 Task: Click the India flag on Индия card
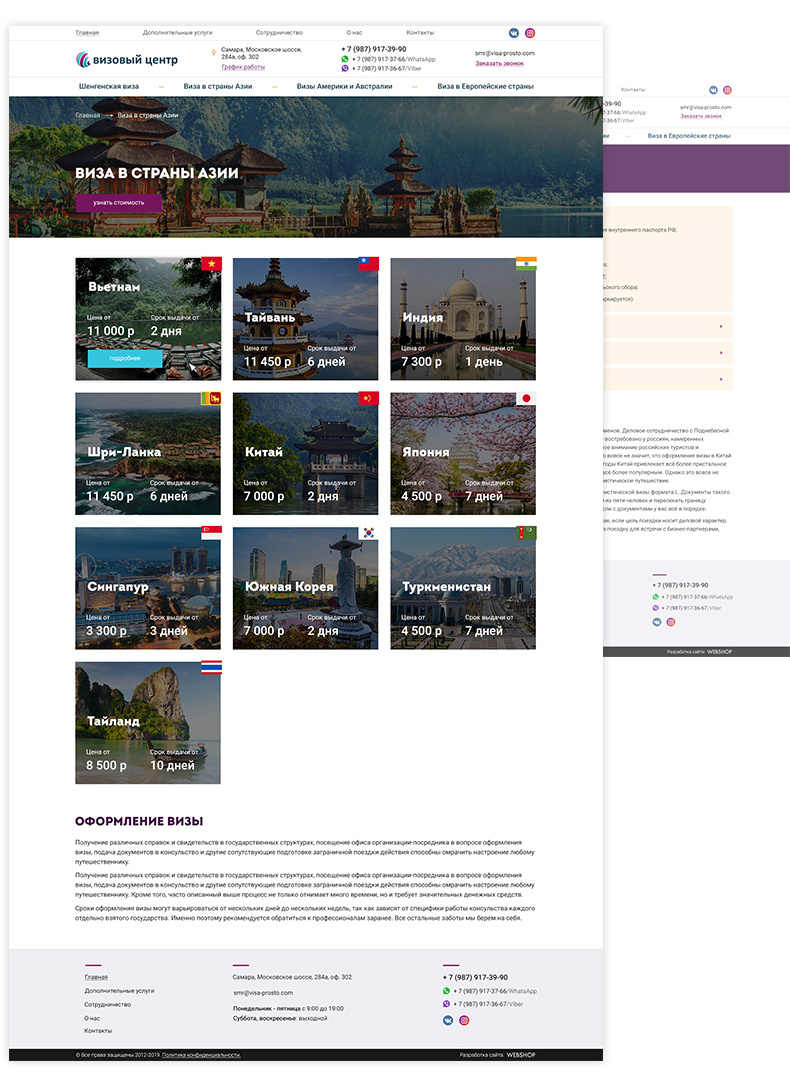click(526, 264)
